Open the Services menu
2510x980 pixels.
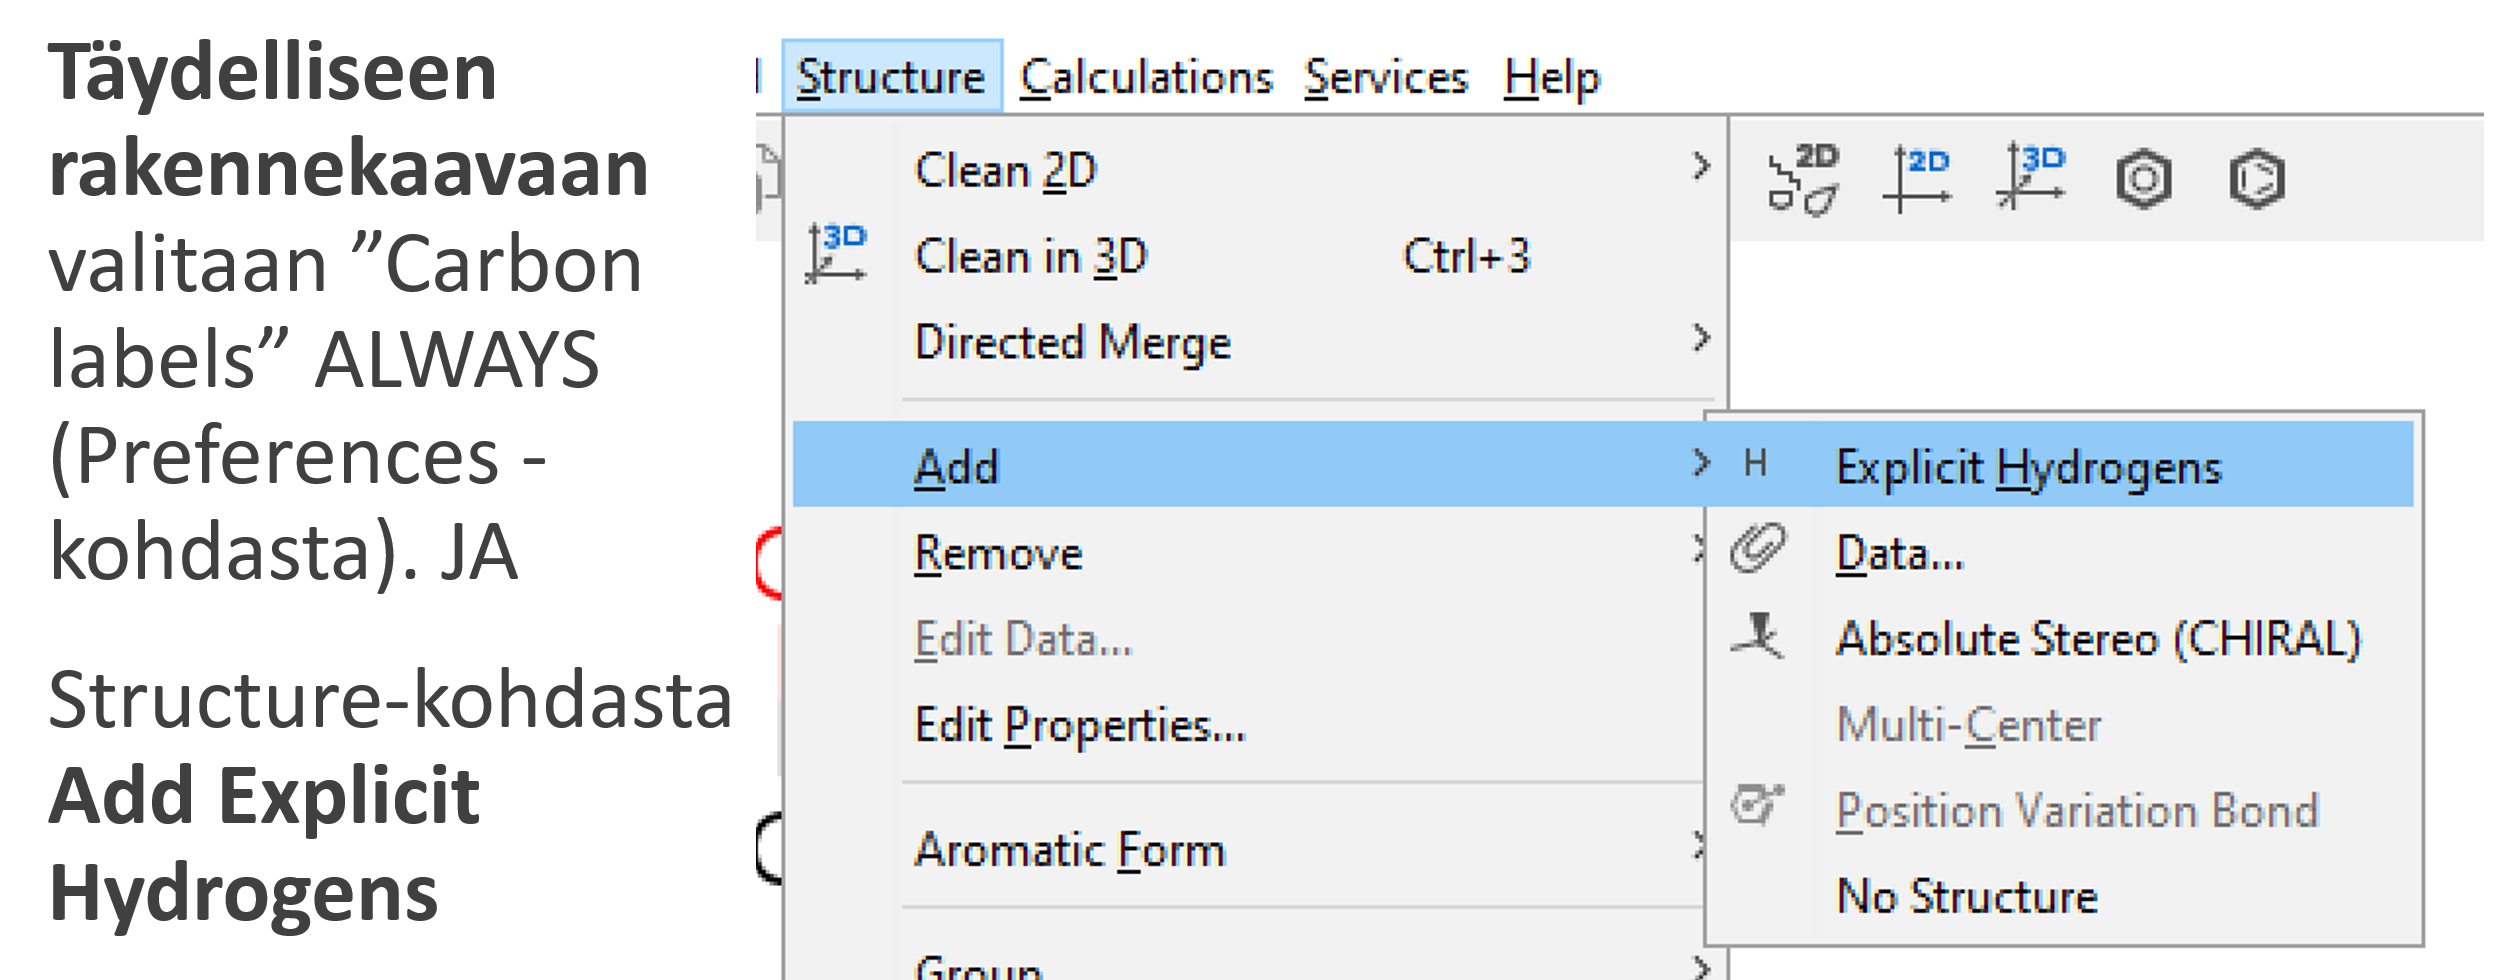coord(1385,77)
